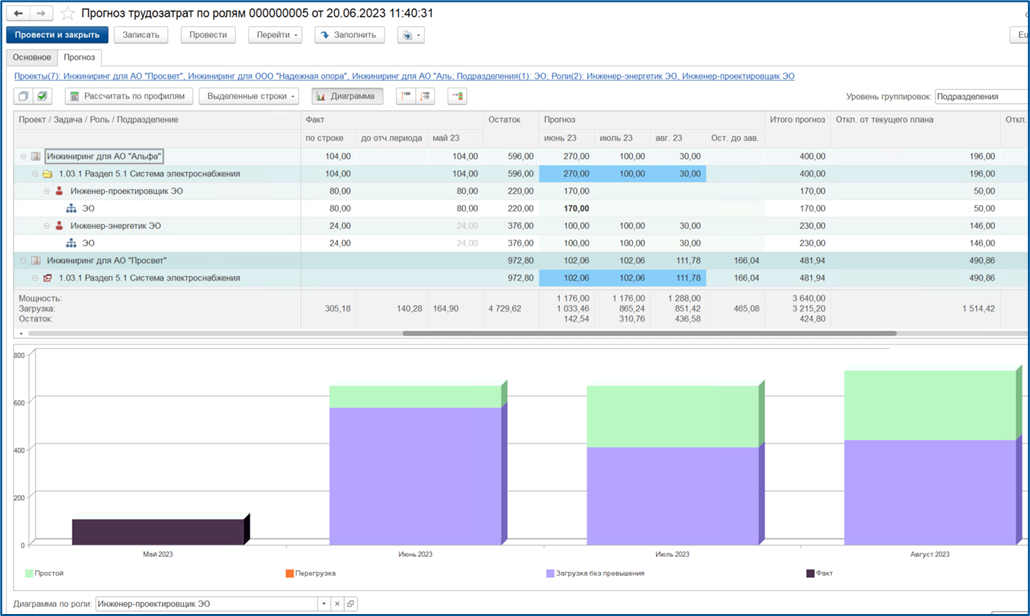Click the red-green bars toolbar icon
The image size is (1030, 616).
coord(457,97)
